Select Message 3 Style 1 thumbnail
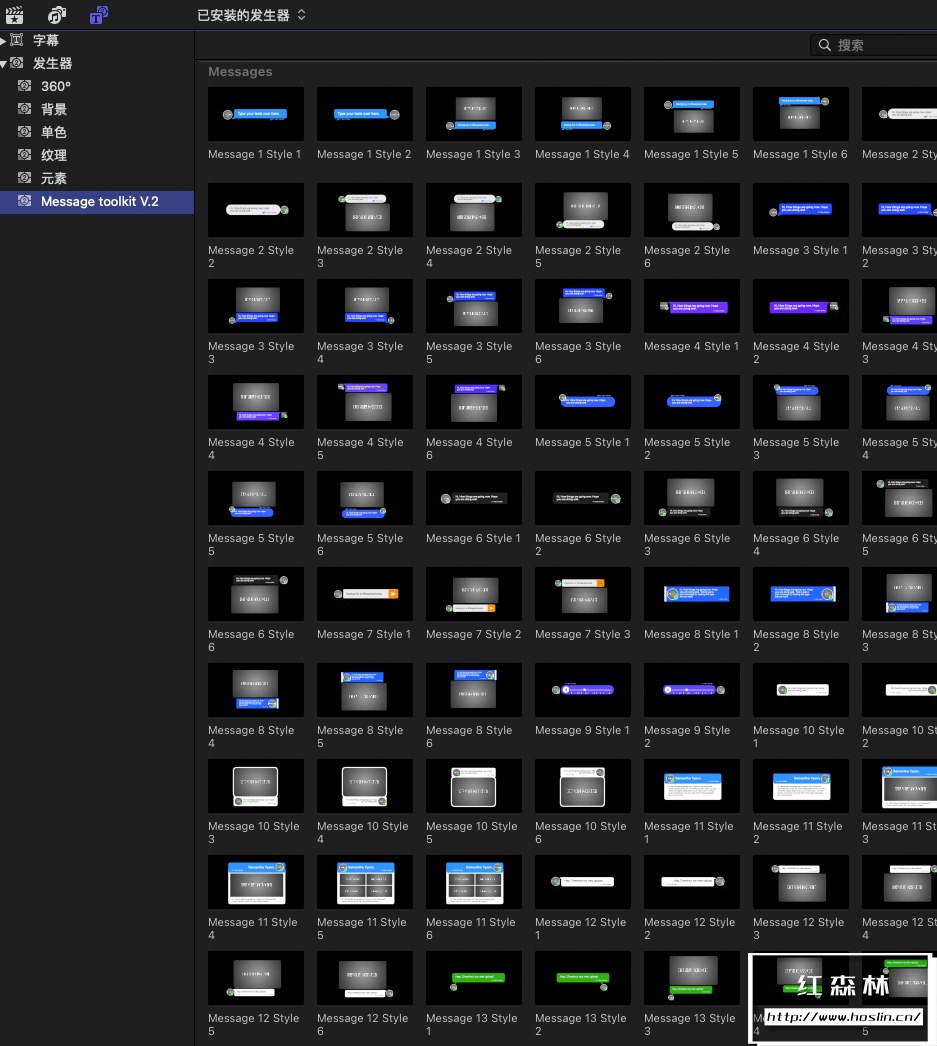The width and height of the screenshot is (937, 1046). click(801, 209)
